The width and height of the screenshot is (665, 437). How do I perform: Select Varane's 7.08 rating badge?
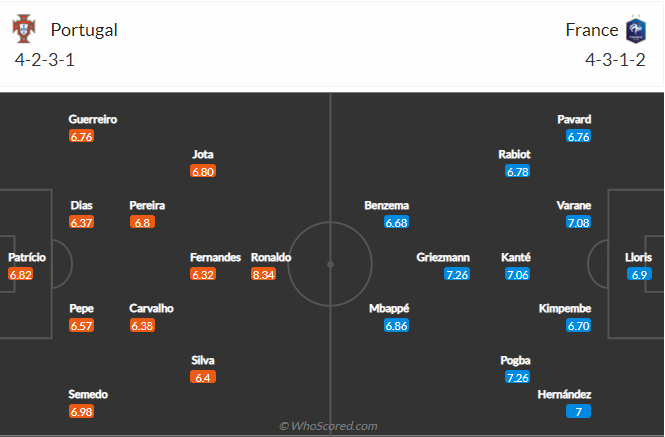tap(578, 222)
